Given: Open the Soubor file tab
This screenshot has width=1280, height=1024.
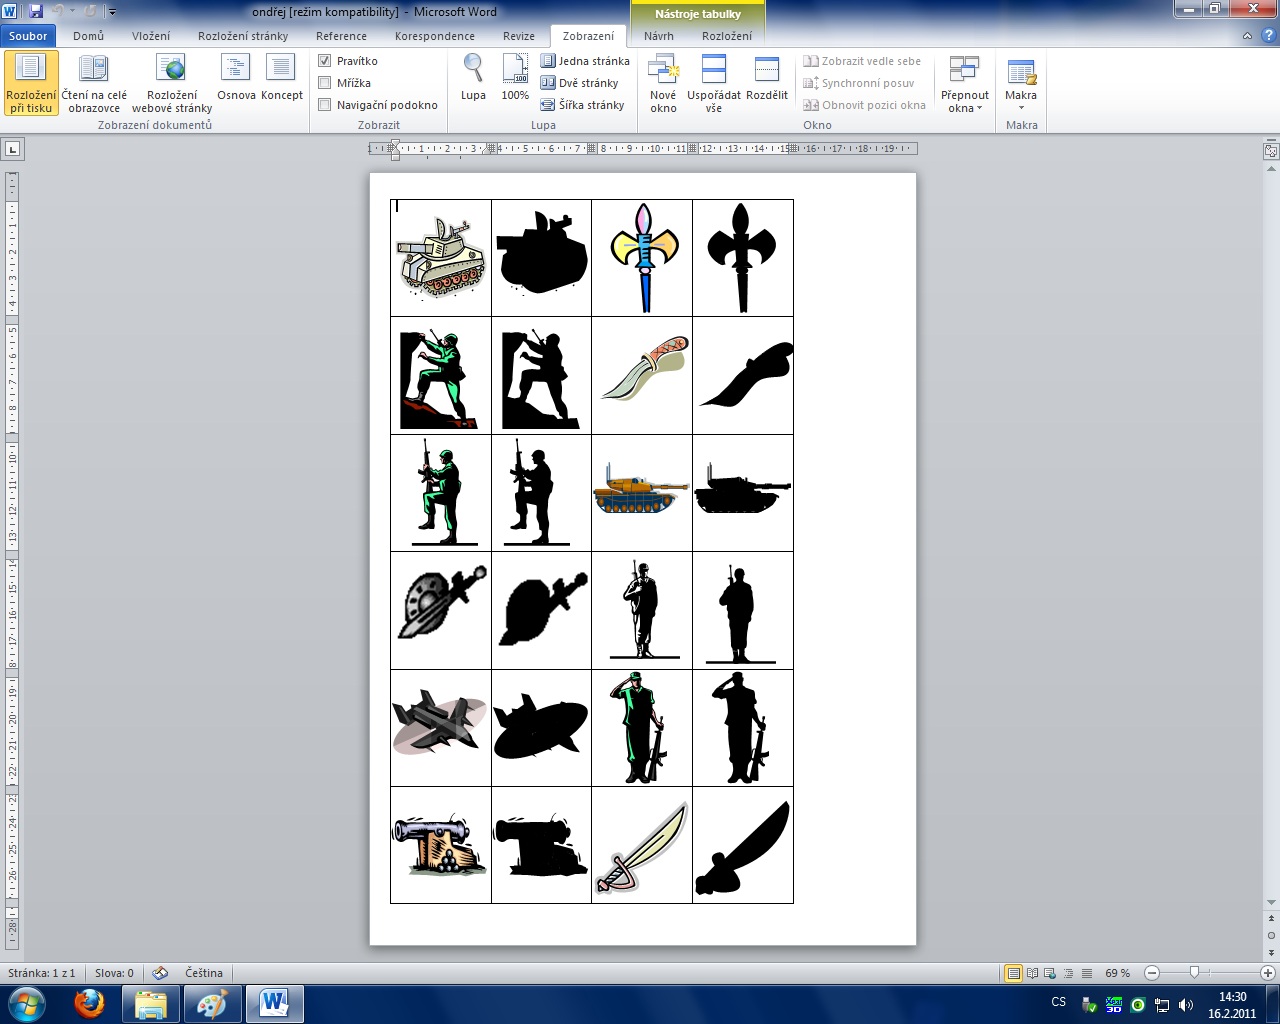Looking at the screenshot, I should click(28, 36).
